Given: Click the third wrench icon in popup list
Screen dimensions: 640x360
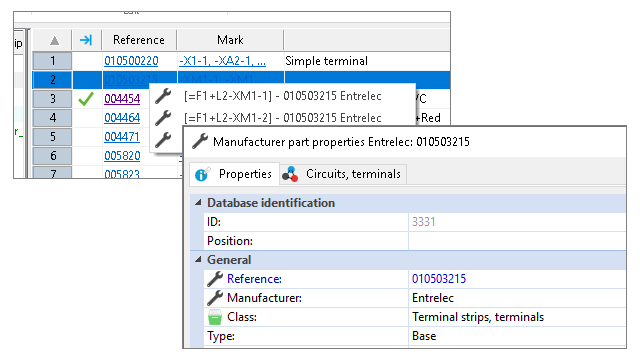Looking at the screenshot, I should point(163,140).
